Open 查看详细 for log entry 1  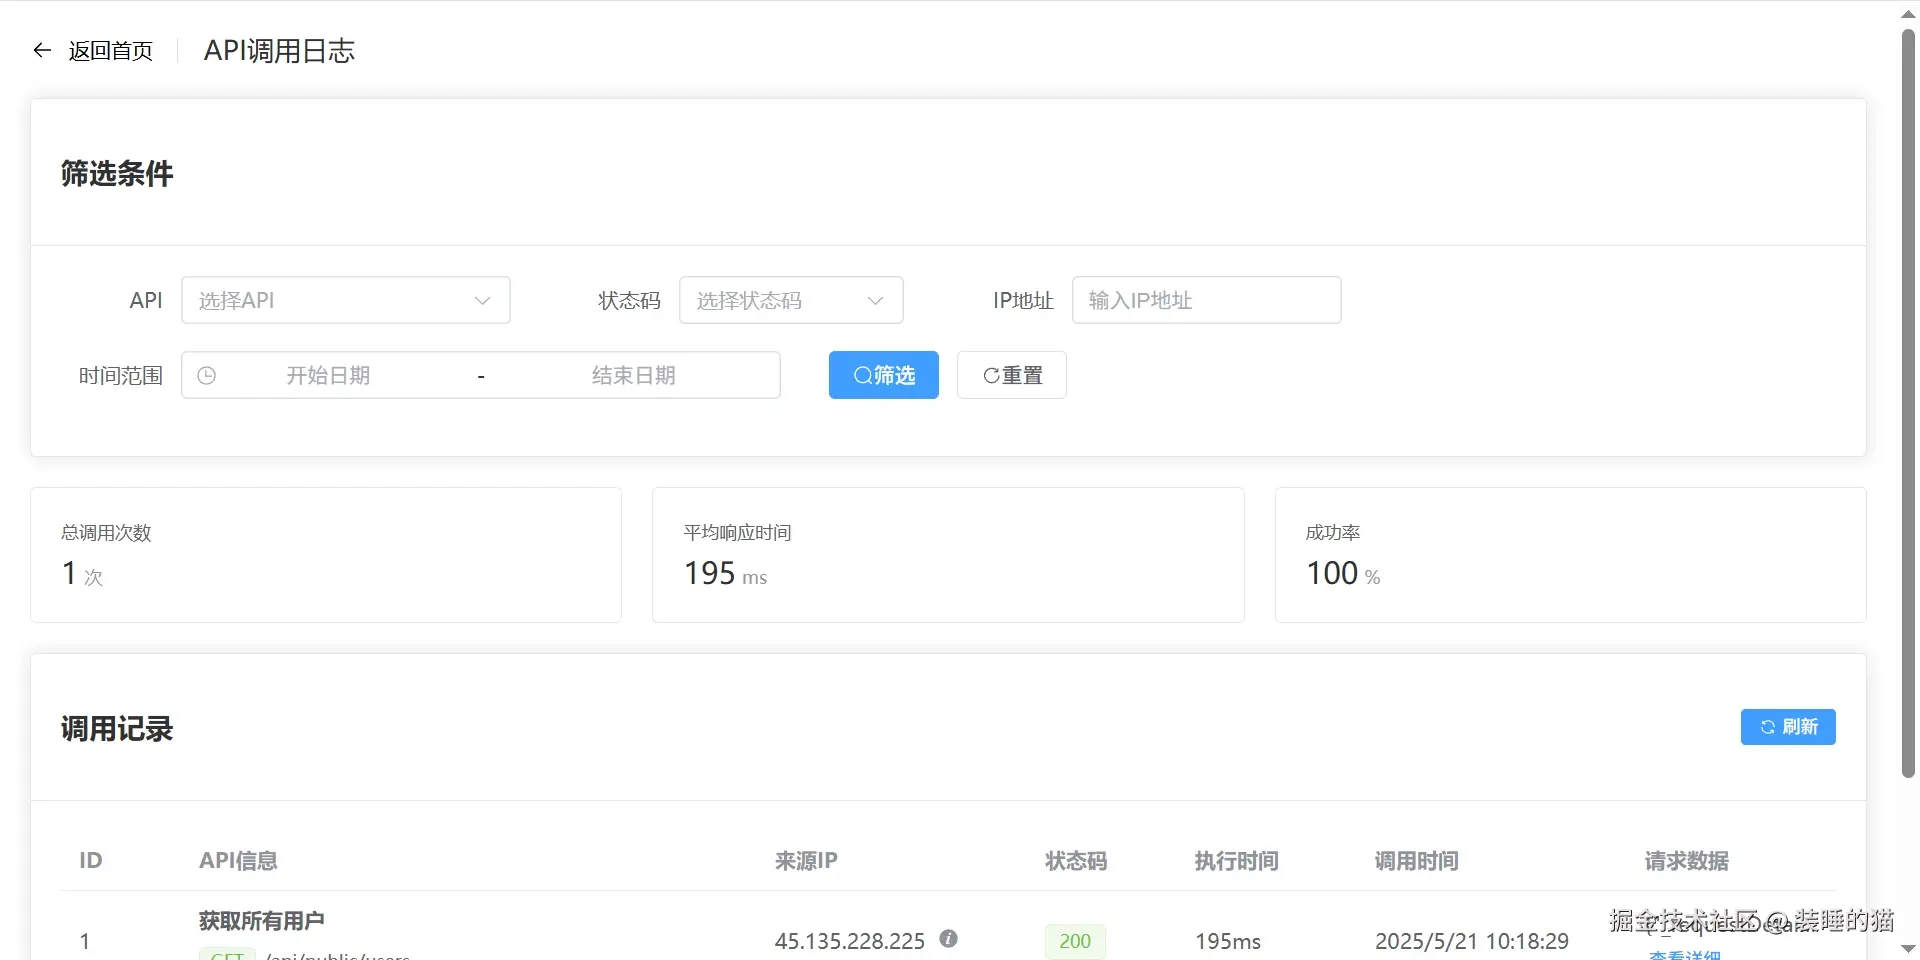coord(1683,955)
